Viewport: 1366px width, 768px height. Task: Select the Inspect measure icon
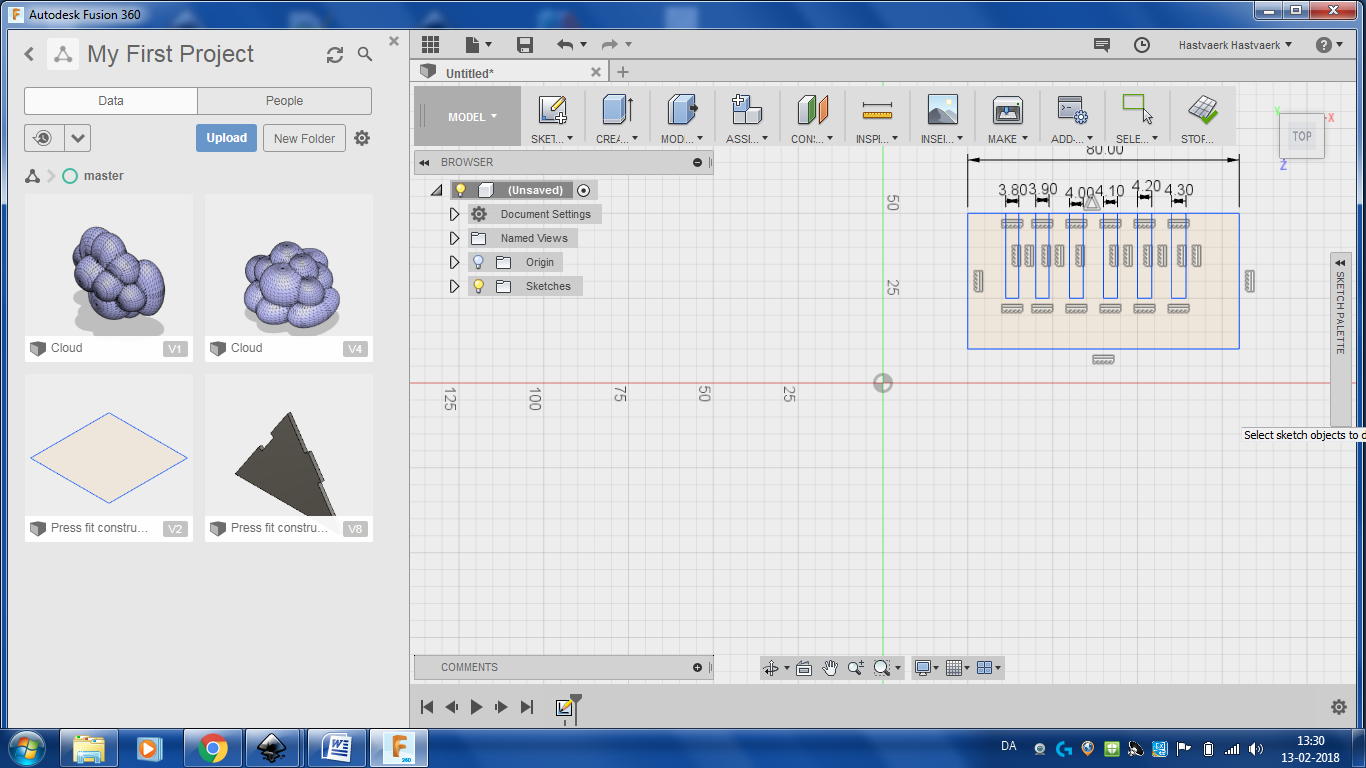pos(877,110)
